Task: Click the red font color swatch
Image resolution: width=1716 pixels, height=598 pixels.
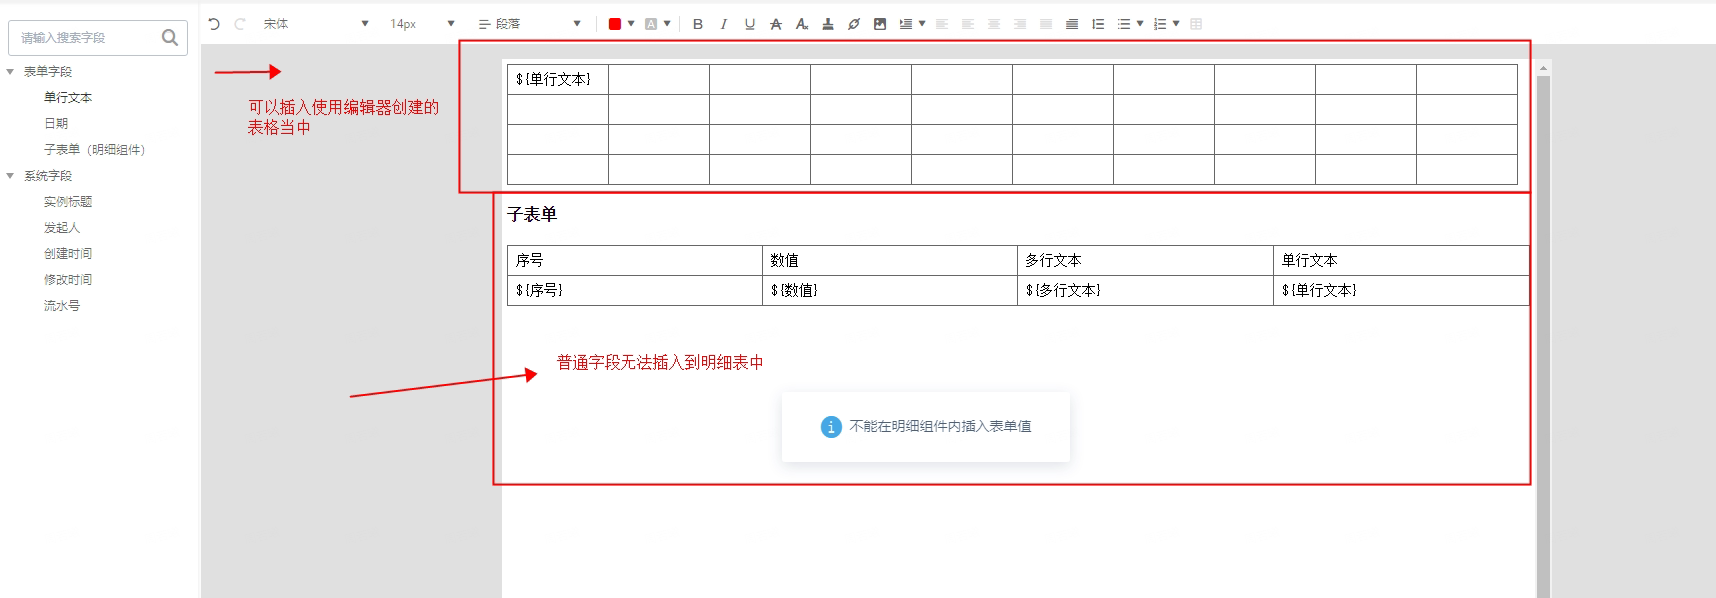Action: 615,24
